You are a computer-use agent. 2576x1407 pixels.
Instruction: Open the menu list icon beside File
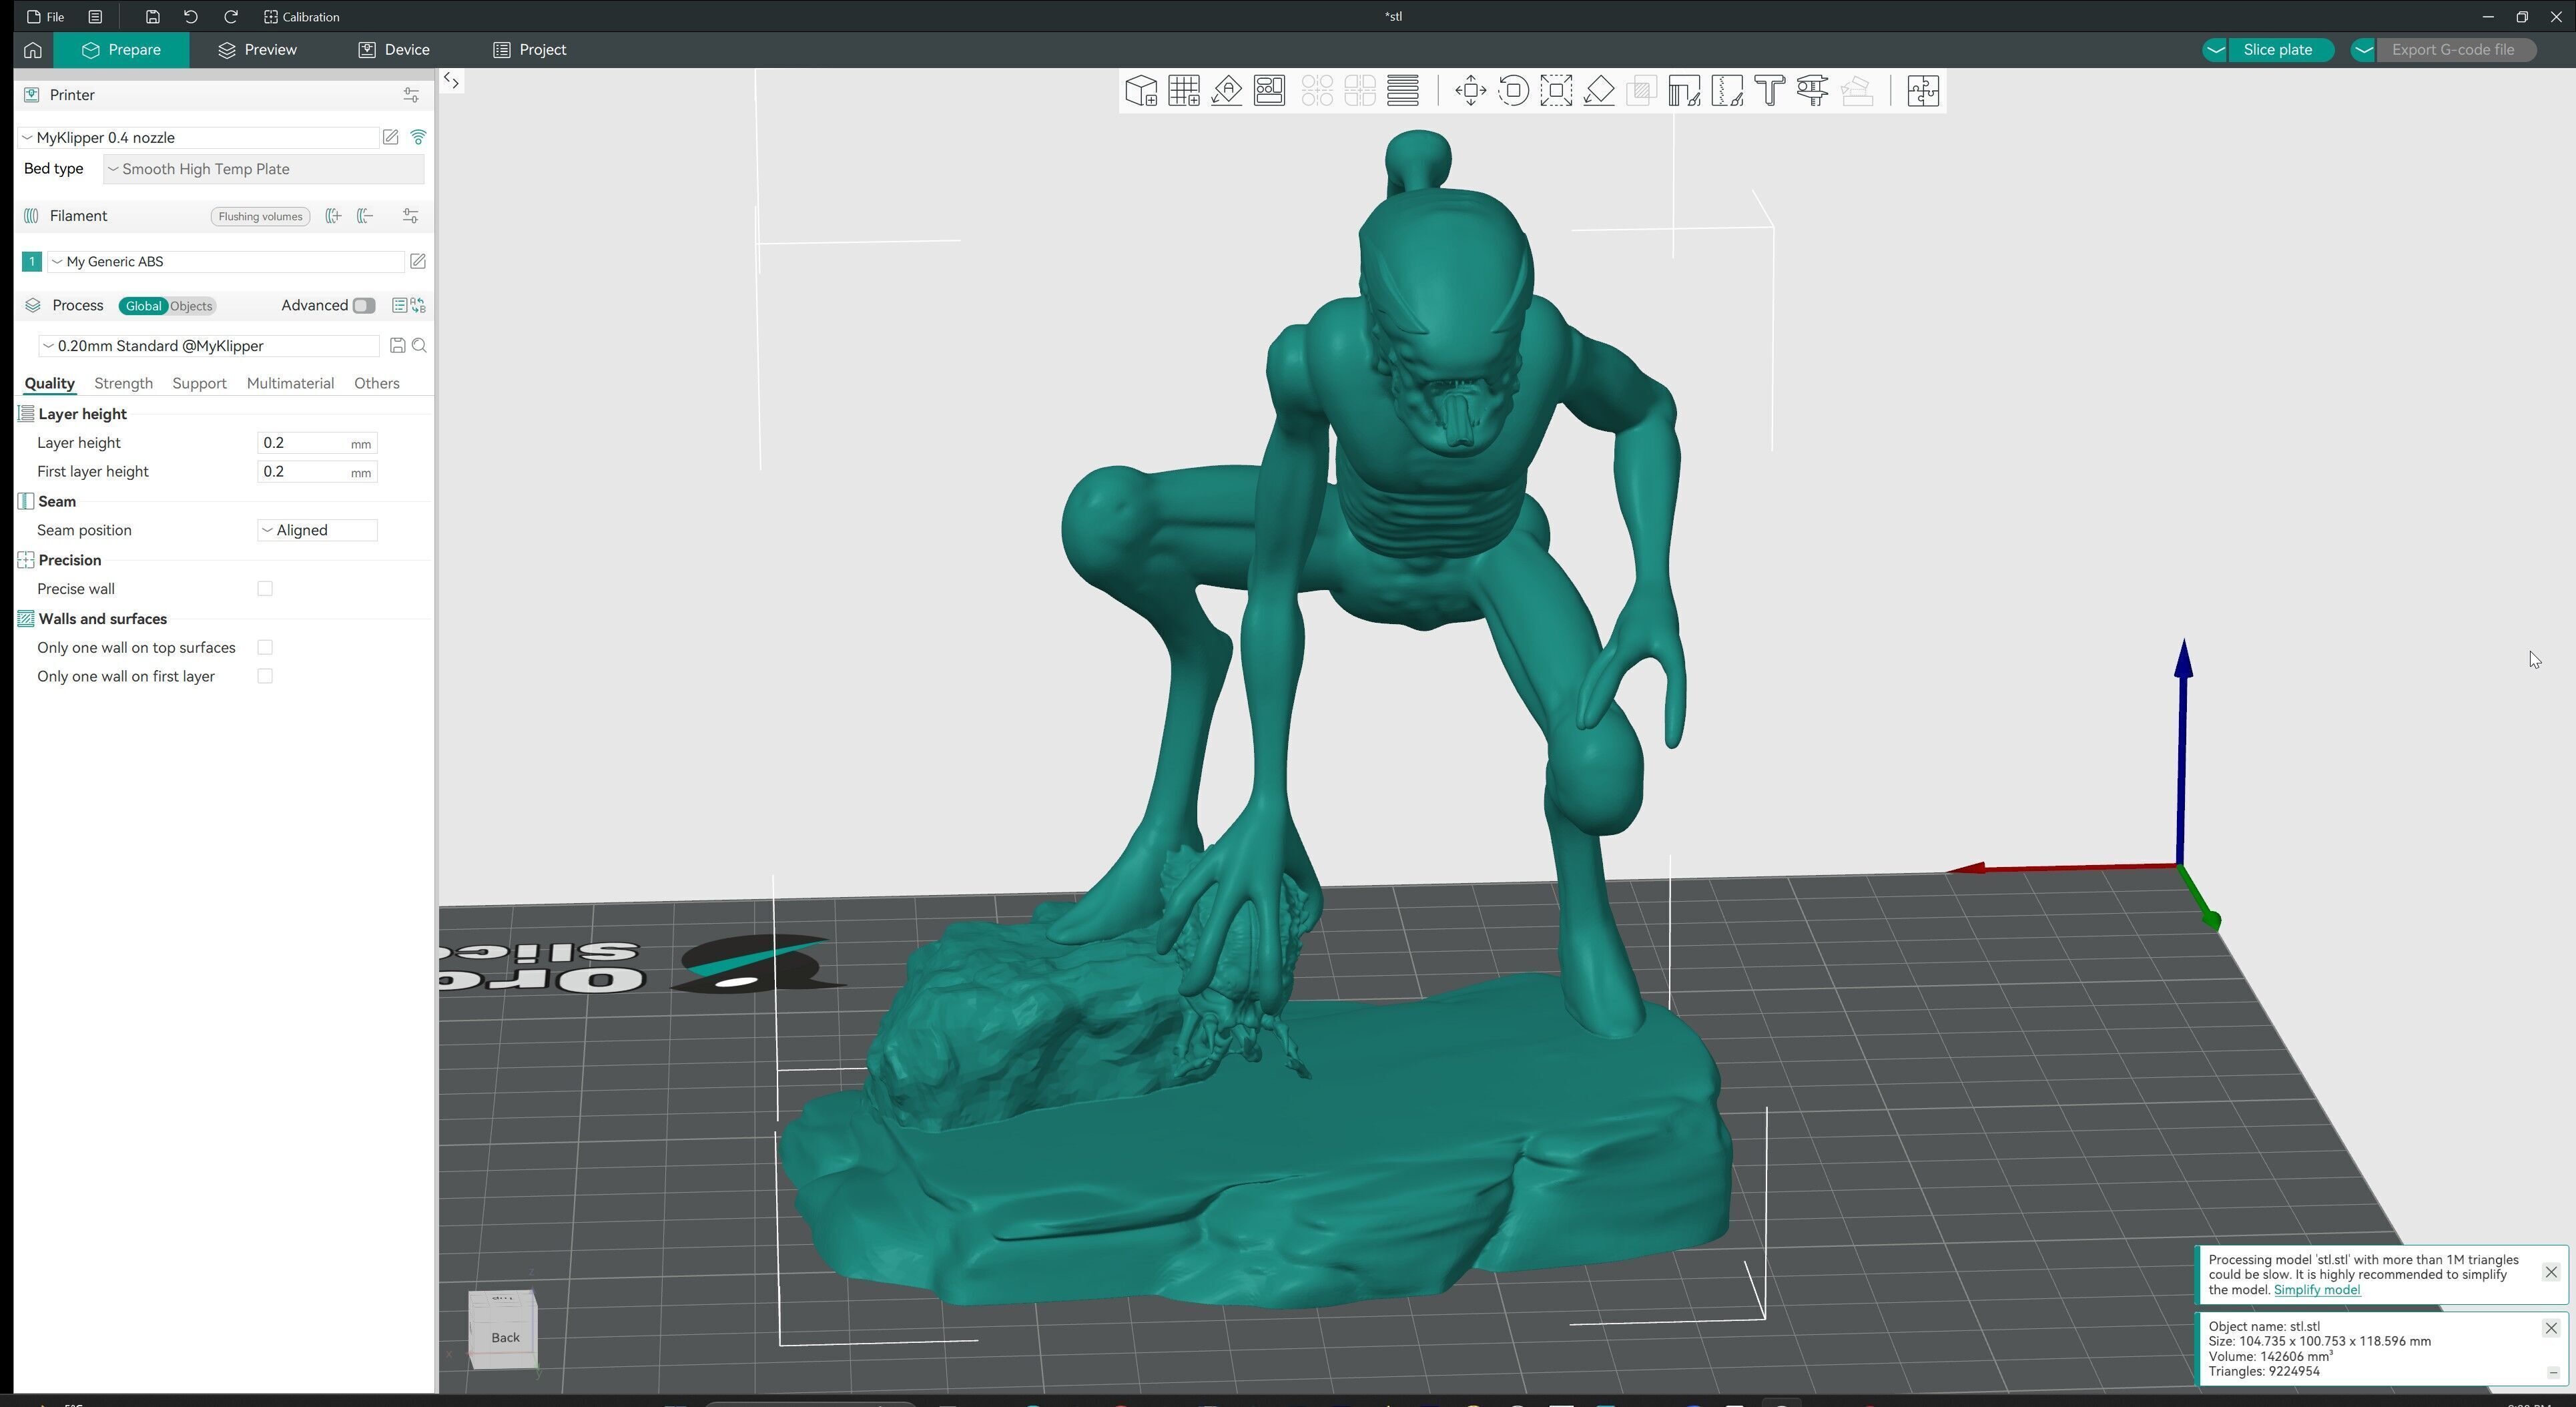(x=95, y=17)
